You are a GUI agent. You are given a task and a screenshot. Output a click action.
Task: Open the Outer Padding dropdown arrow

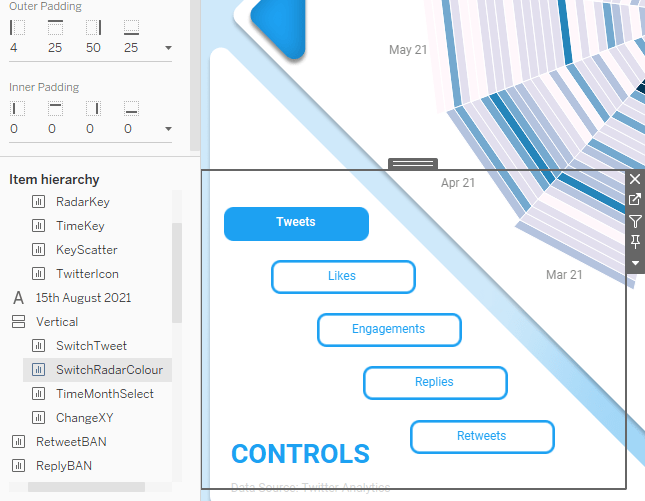click(168, 48)
